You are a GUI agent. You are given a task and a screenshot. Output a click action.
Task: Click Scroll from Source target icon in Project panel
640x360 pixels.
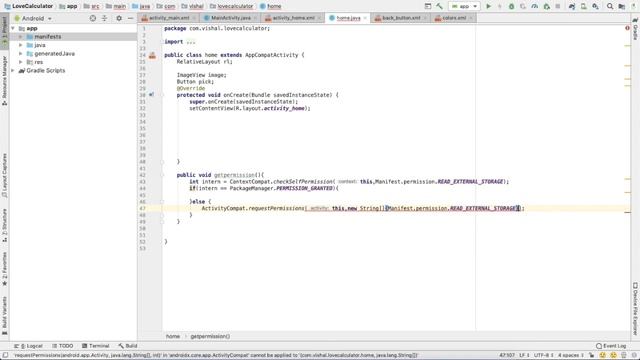(x=93, y=18)
